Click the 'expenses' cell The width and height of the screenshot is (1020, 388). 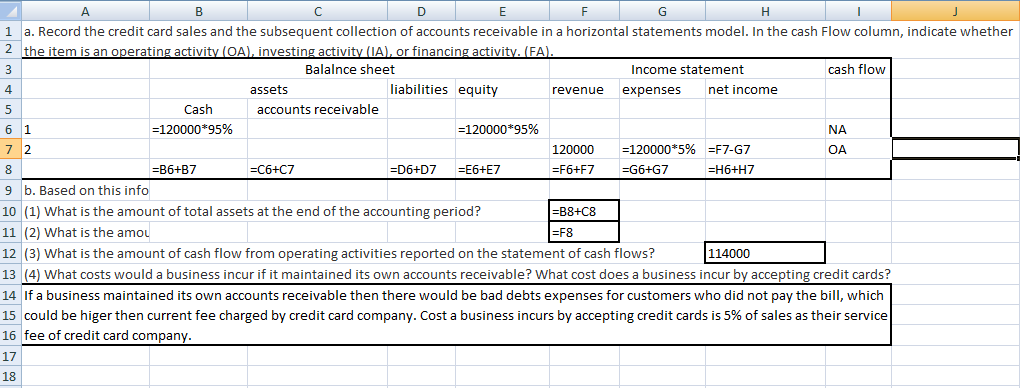(662, 89)
